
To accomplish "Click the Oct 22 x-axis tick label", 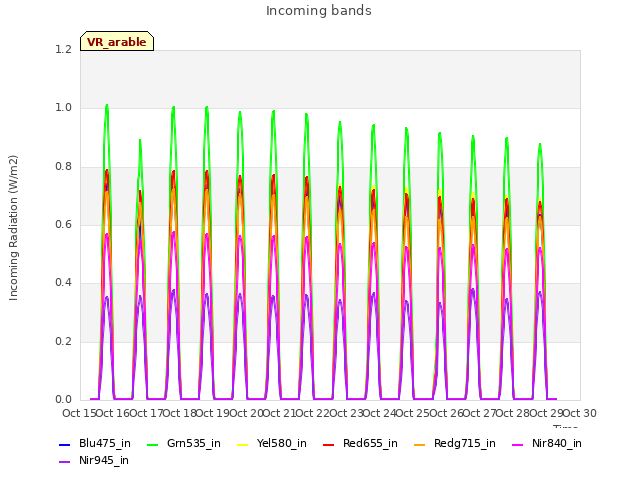I will pyautogui.click(x=313, y=413).
